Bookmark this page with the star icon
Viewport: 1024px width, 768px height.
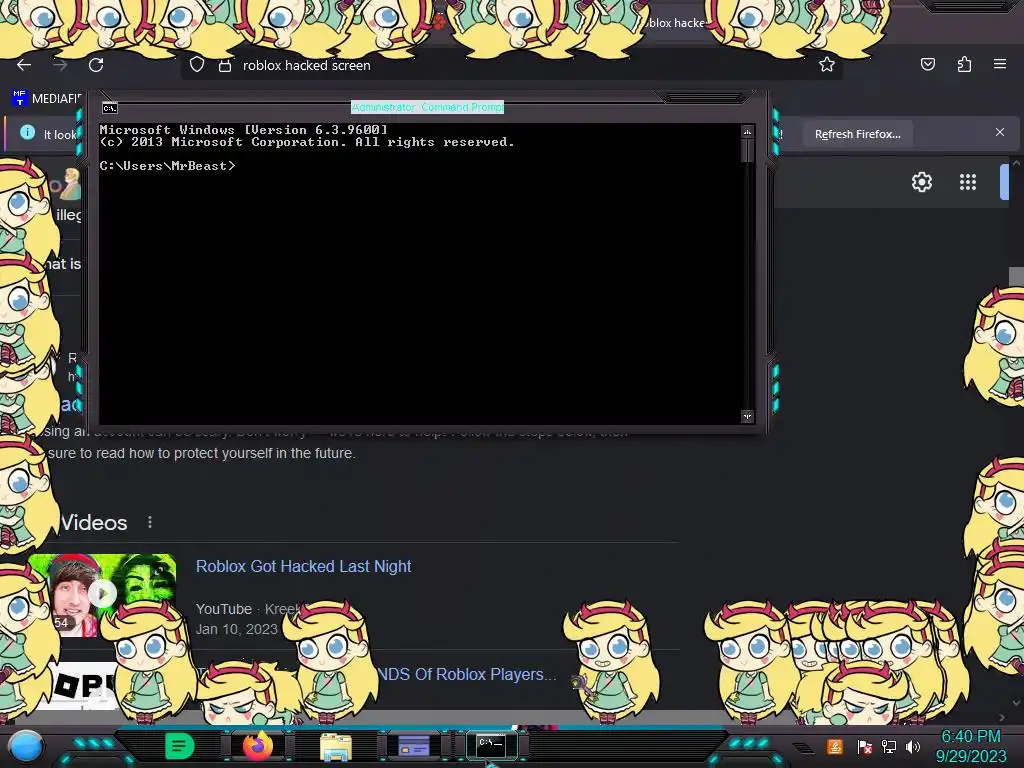click(x=827, y=64)
